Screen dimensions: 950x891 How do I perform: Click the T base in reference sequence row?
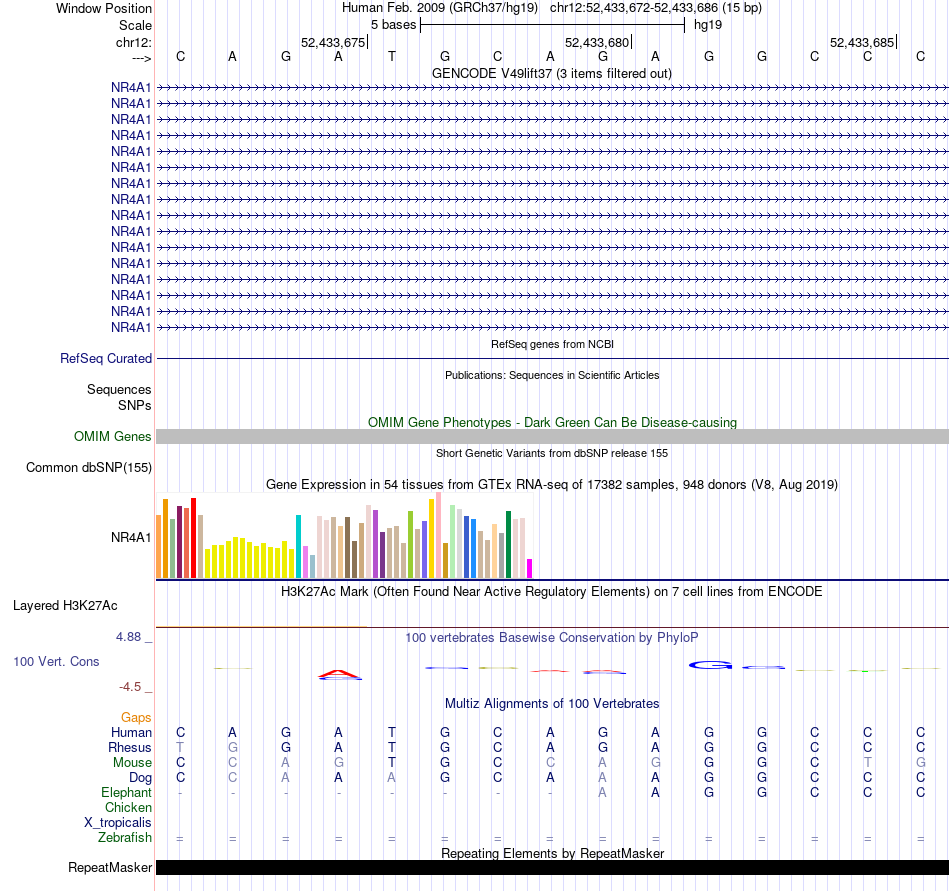392,56
